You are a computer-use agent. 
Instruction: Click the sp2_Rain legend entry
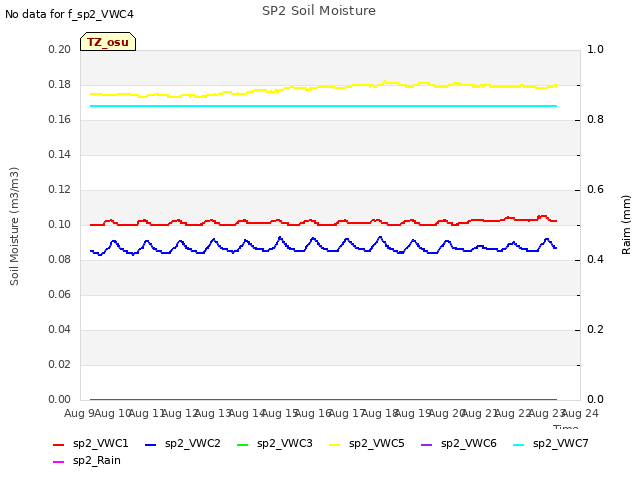pos(87,460)
